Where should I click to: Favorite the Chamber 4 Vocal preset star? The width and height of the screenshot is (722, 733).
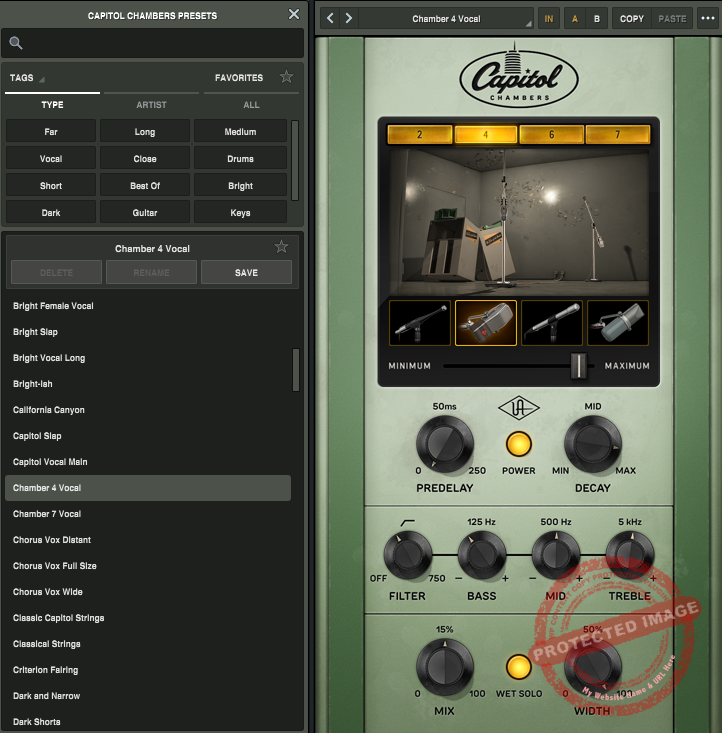click(281, 247)
